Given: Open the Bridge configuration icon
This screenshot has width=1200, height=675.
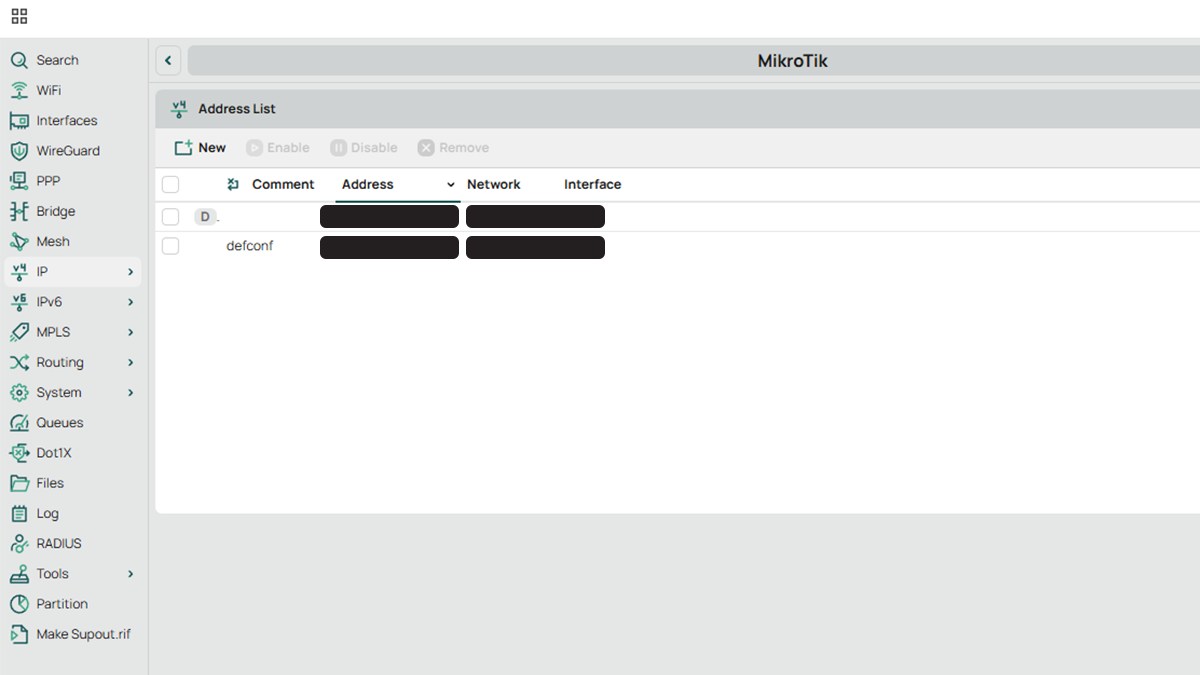Looking at the screenshot, I should tap(20, 211).
